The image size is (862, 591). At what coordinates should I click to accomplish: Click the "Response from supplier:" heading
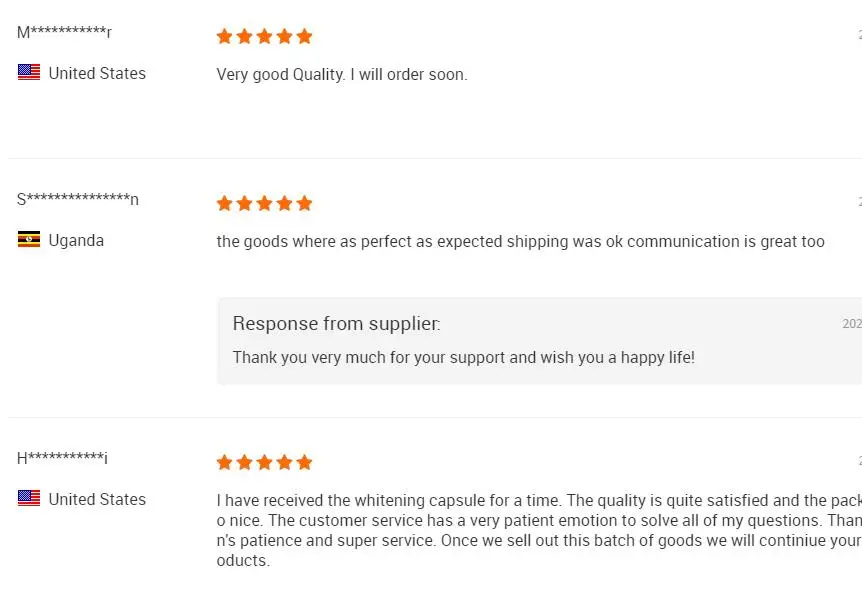(336, 323)
